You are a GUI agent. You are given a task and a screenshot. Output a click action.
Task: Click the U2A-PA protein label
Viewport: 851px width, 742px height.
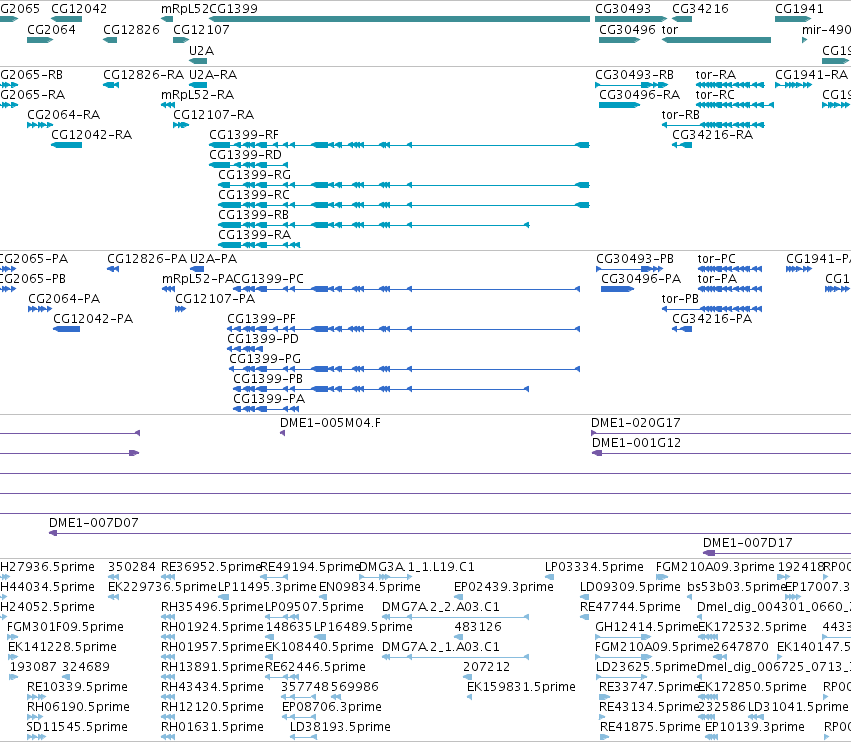[x=213, y=258]
